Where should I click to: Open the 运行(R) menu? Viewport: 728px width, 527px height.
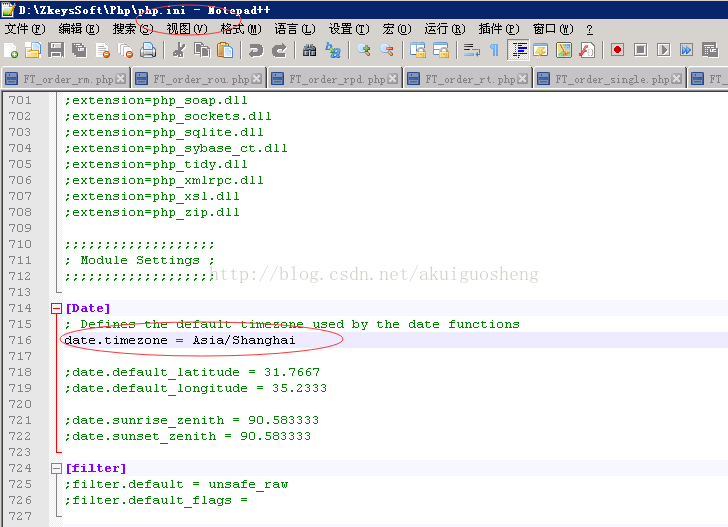[x=445, y=29]
